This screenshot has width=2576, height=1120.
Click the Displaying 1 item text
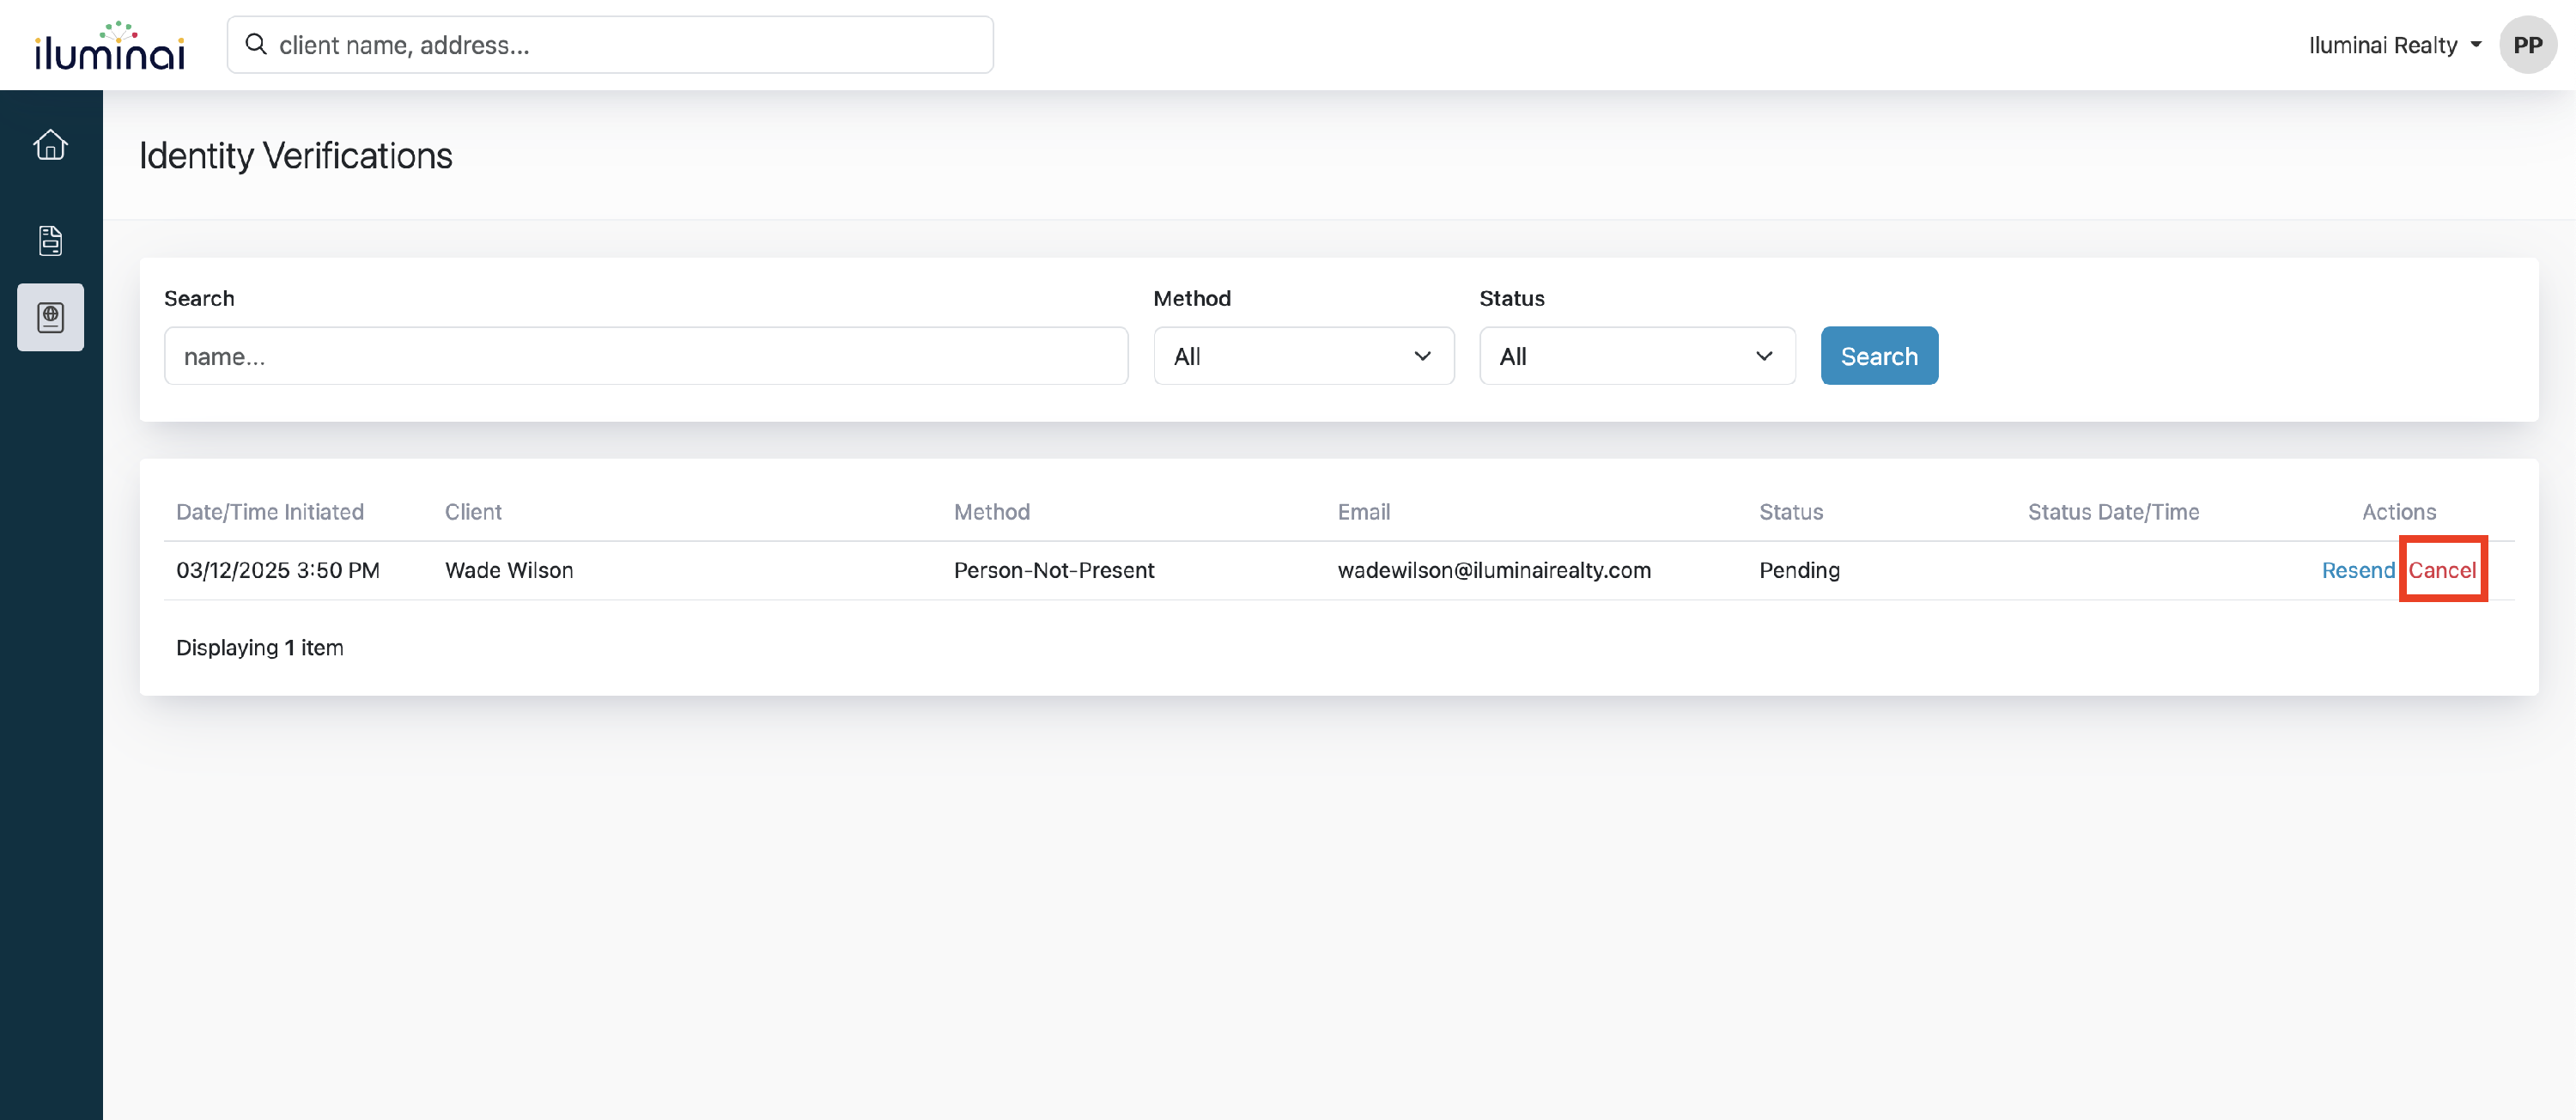pyautogui.click(x=260, y=648)
